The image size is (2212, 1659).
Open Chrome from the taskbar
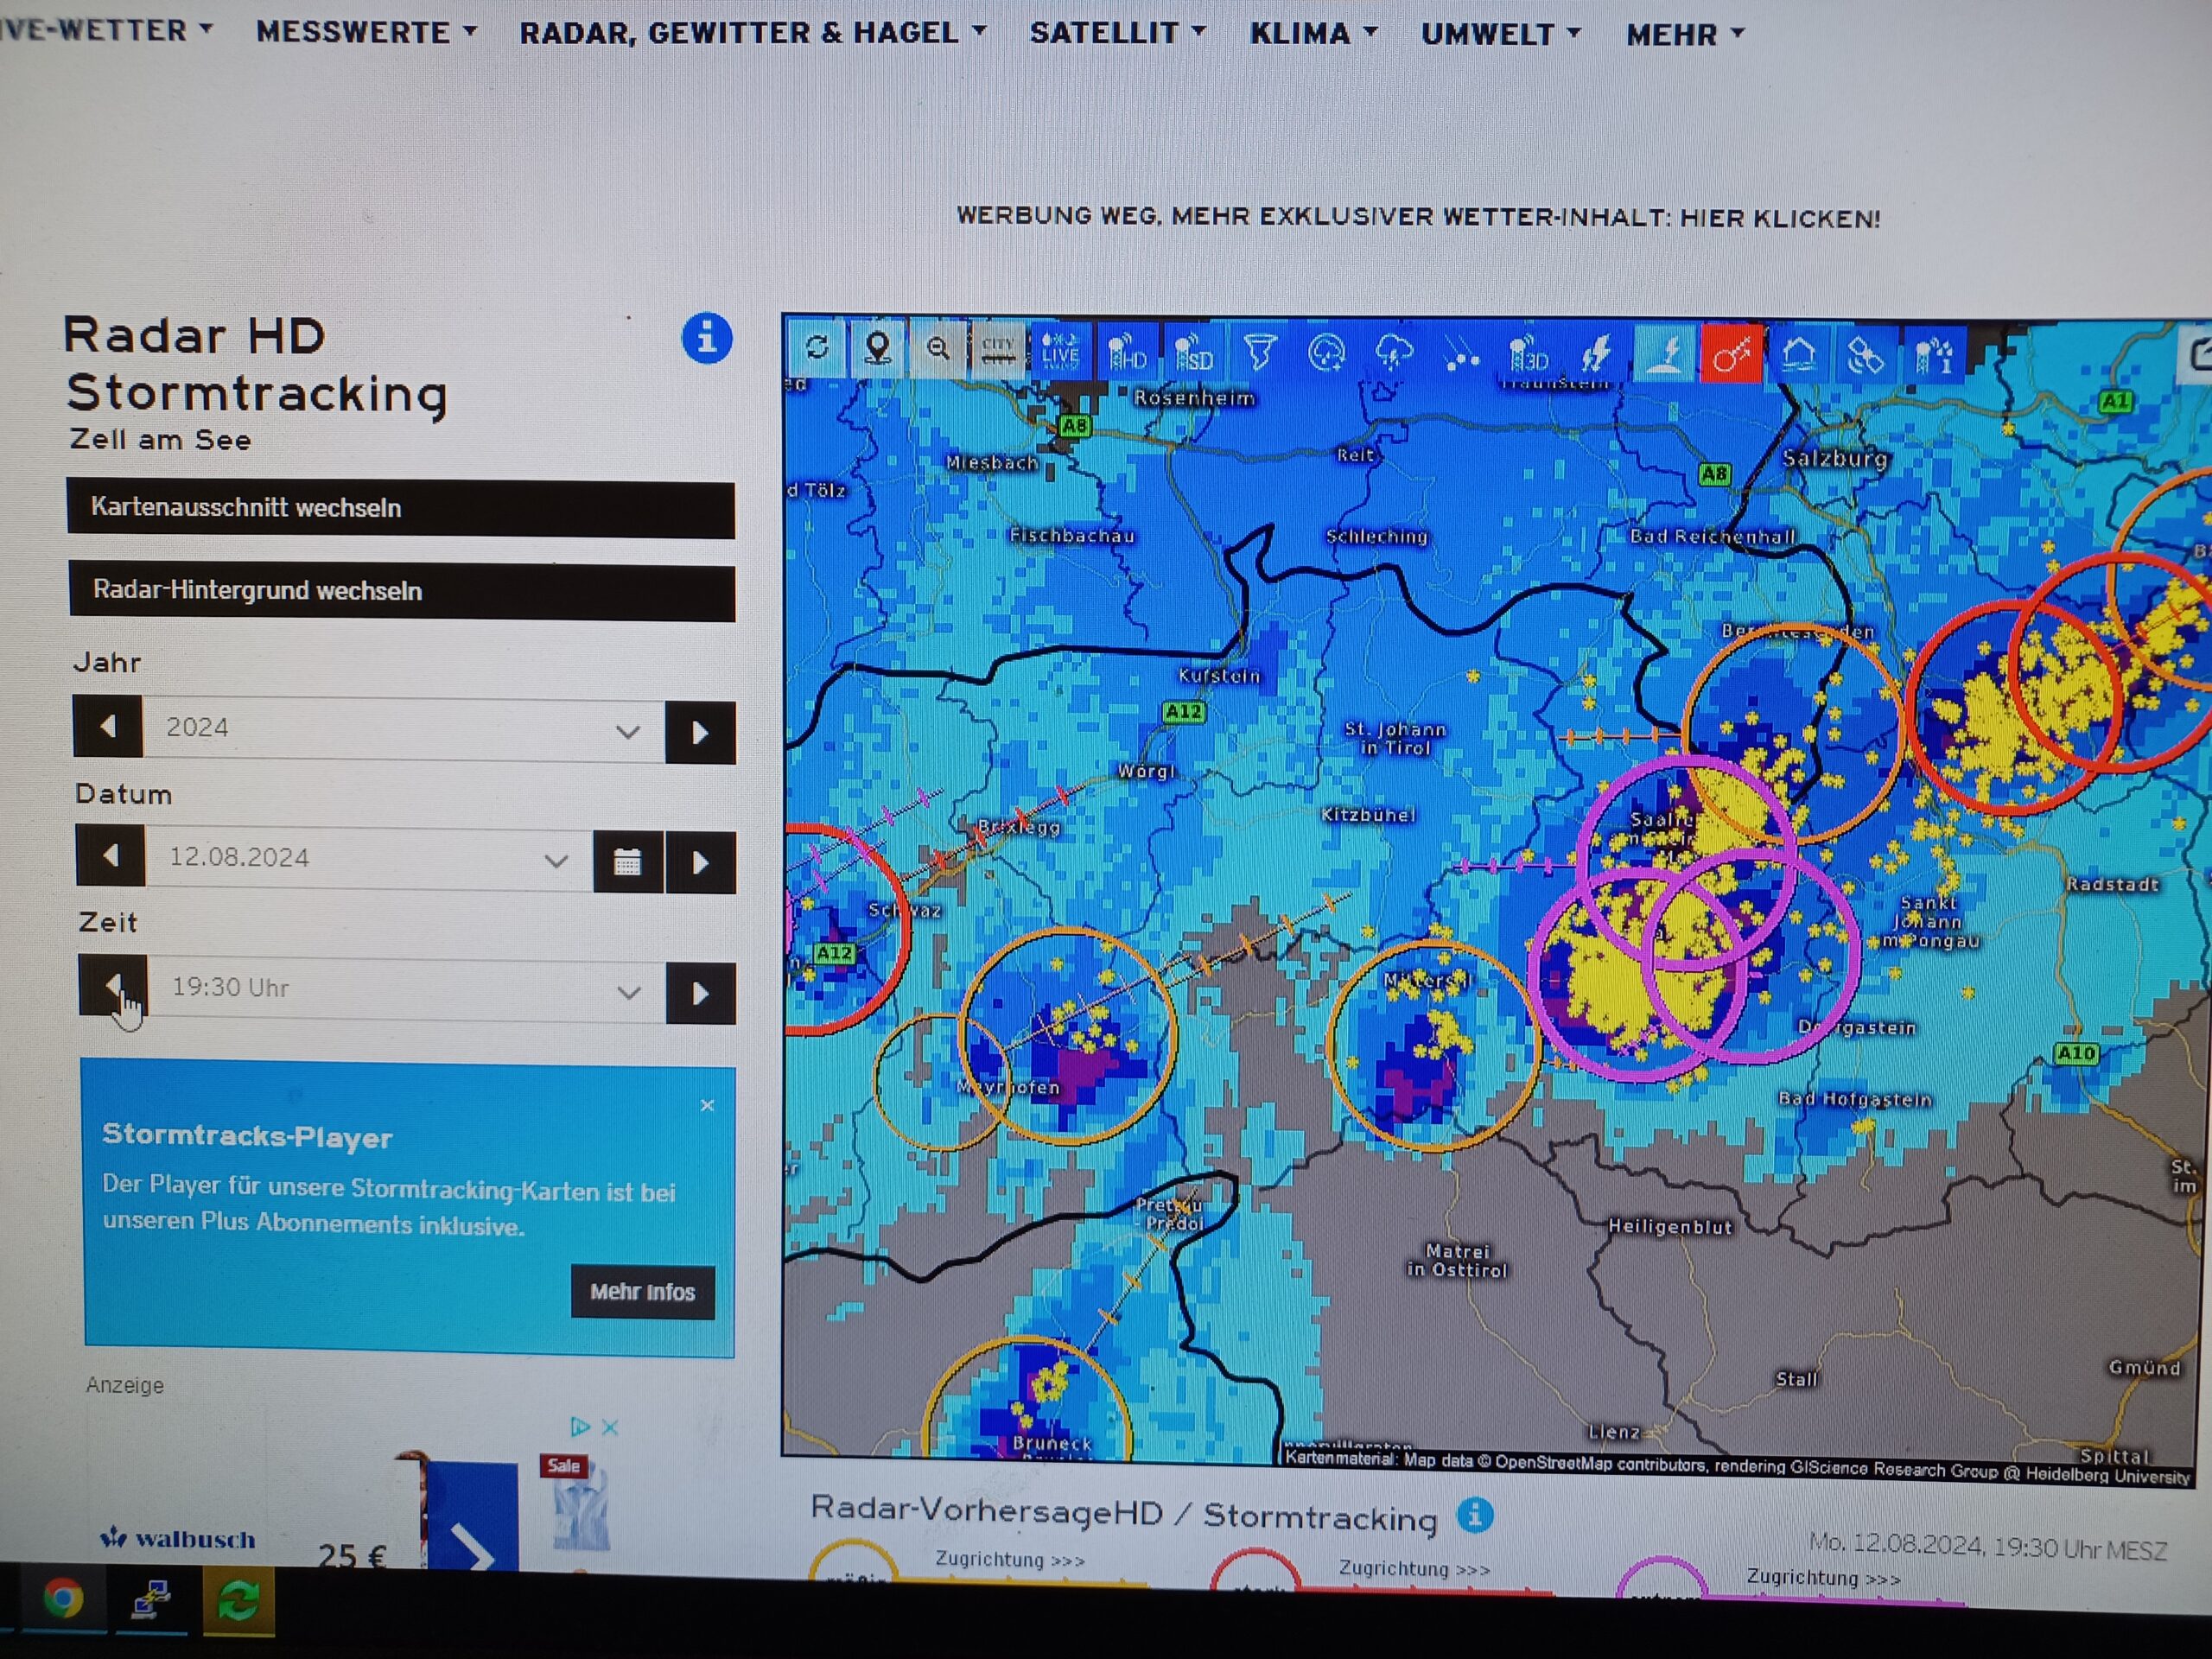[62, 1598]
